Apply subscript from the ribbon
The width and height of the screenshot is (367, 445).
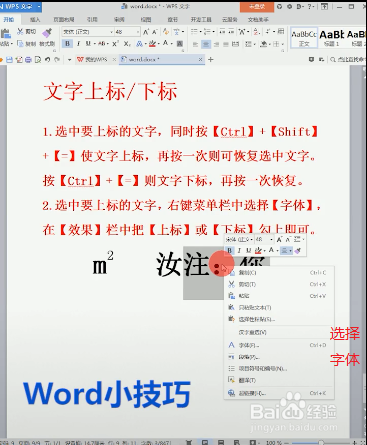[x=127, y=44]
